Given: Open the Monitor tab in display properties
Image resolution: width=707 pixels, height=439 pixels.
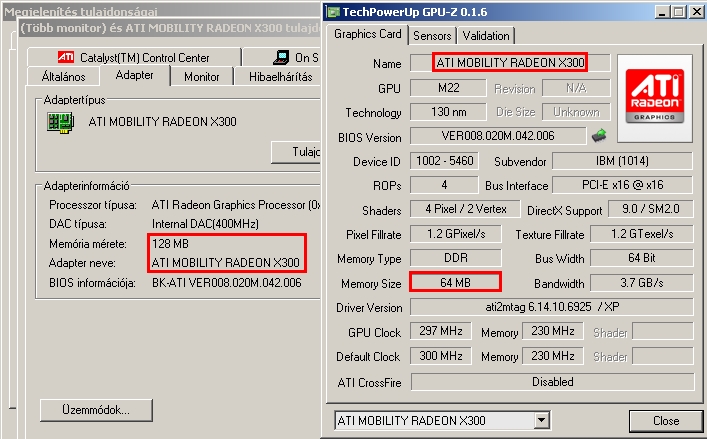Looking at the screenshot, I should (x=202, y=77).
